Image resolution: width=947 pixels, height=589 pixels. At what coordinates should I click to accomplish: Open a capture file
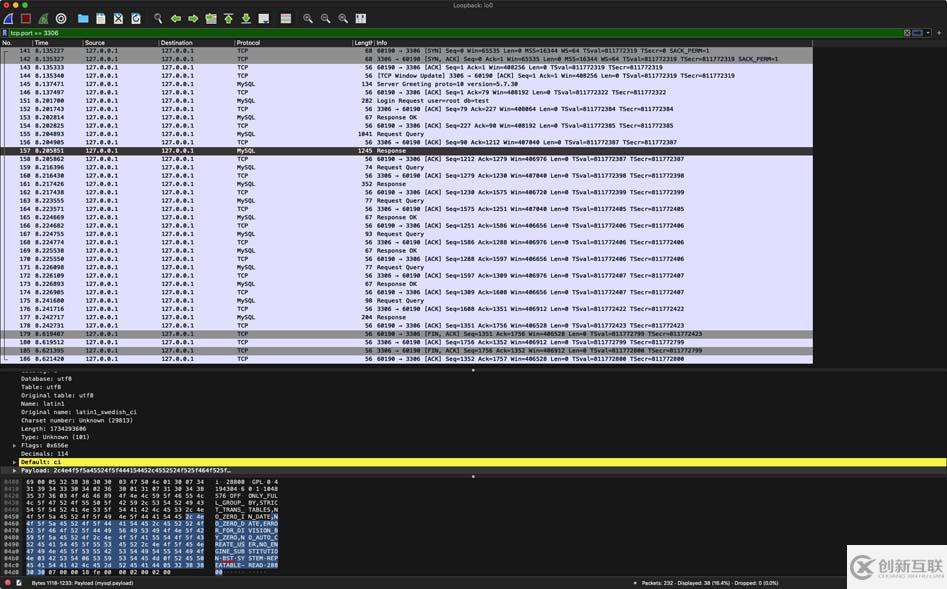83,19
